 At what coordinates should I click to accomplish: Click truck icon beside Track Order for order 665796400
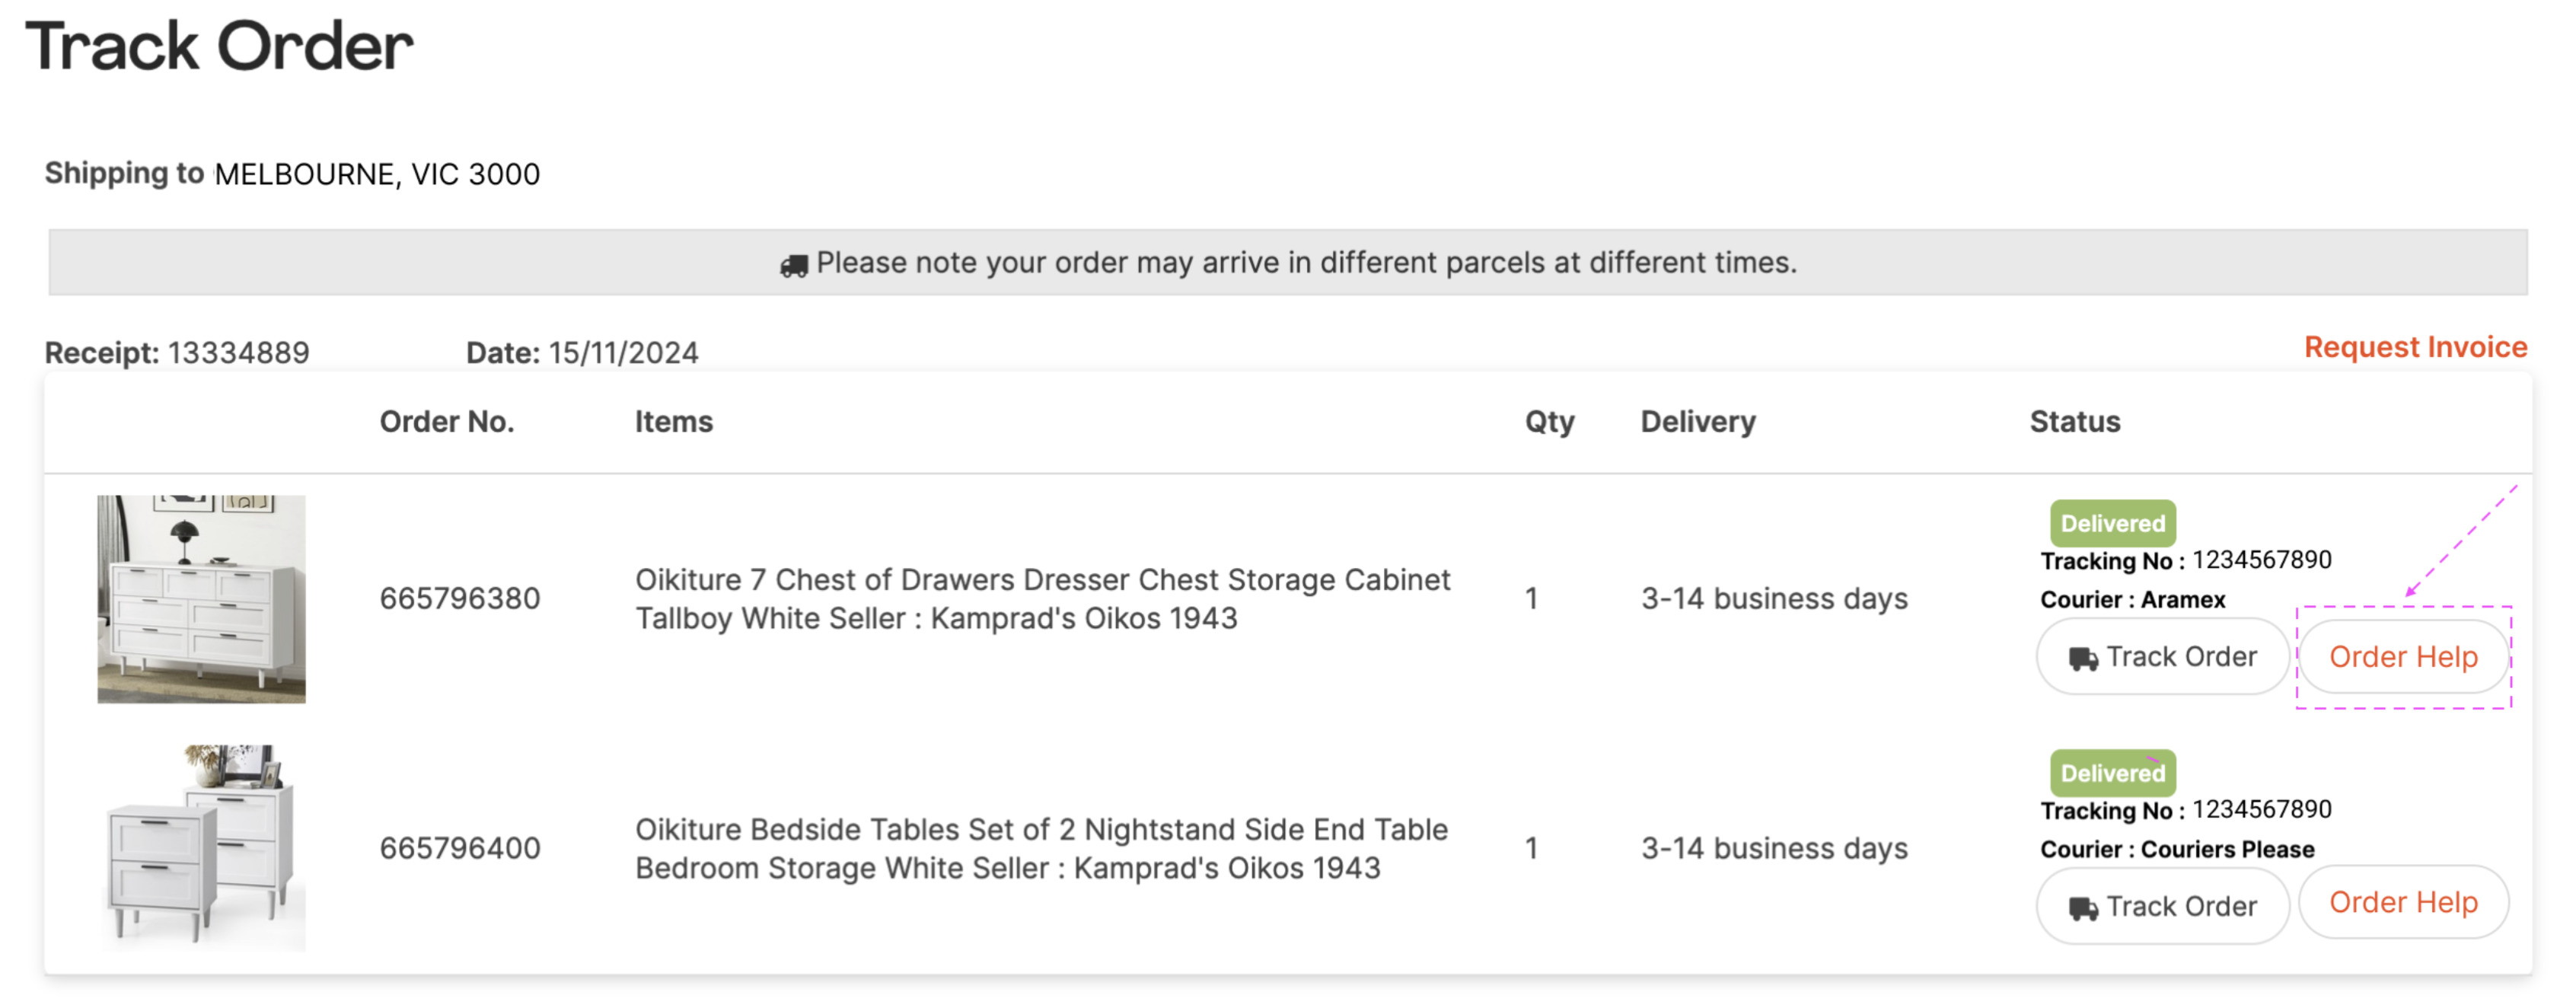pyautogui.click(x=2083, y=909)
